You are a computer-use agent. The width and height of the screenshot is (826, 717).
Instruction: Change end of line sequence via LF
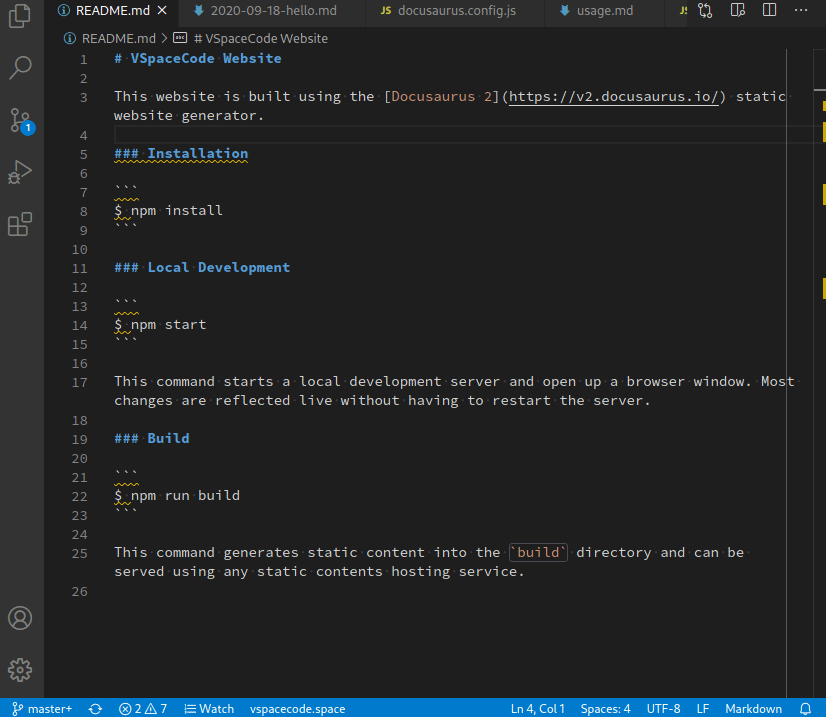(x=703, y=709)
